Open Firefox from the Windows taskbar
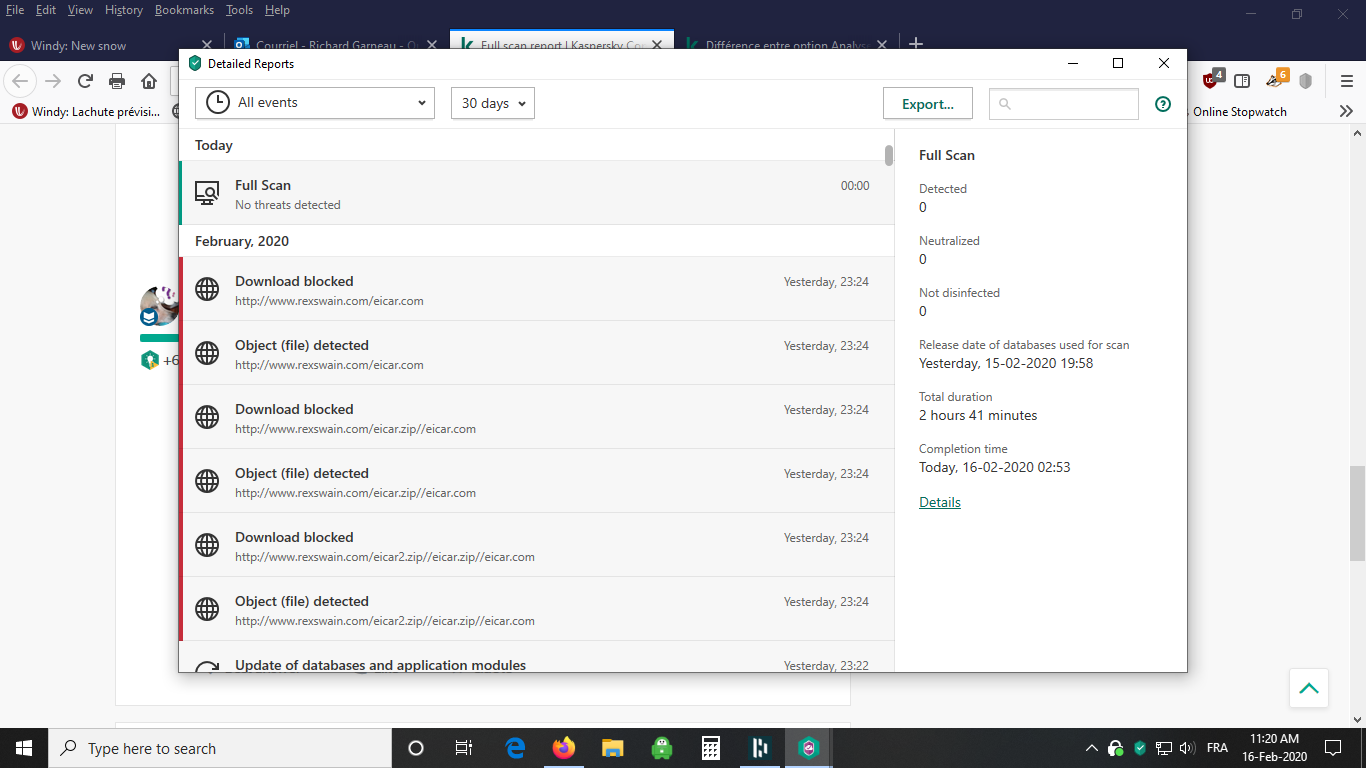 point(564,748)
